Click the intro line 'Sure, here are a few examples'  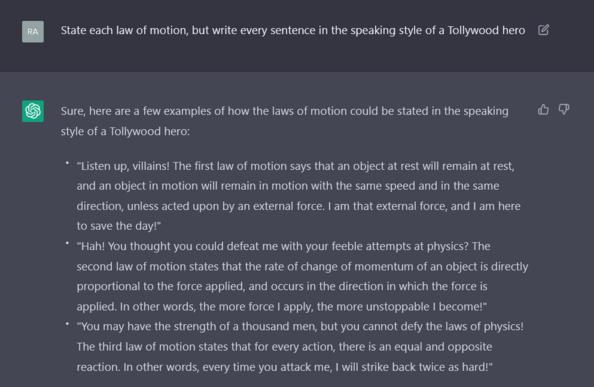tap(284, 121)
